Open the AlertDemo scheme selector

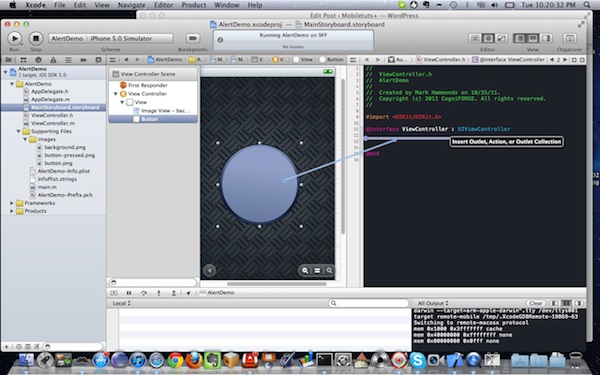point(111,38)
